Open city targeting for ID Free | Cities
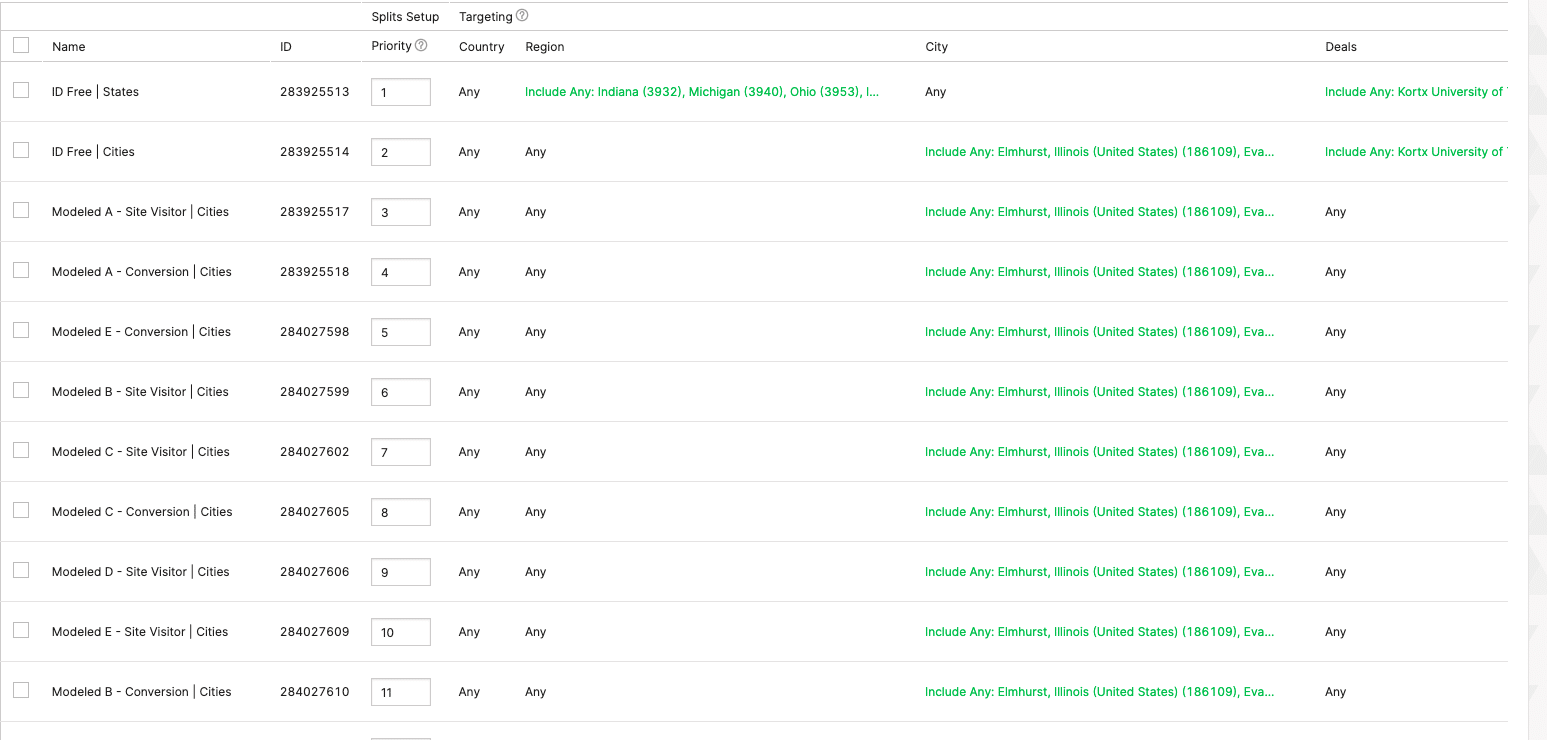This screenshot has width=1547, height=740. pos(1099,152)
